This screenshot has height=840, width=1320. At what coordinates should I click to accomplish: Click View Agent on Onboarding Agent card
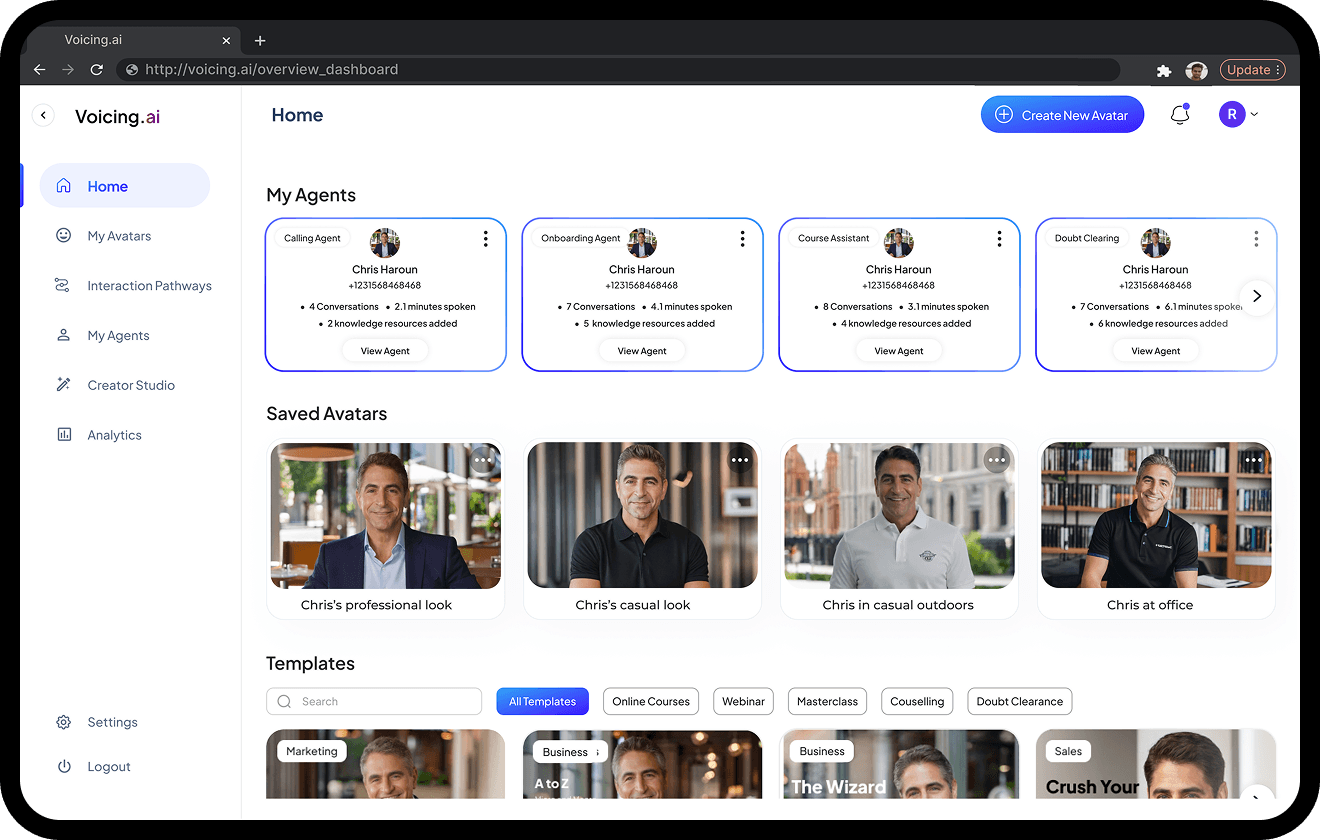click(x=642, y=351)
